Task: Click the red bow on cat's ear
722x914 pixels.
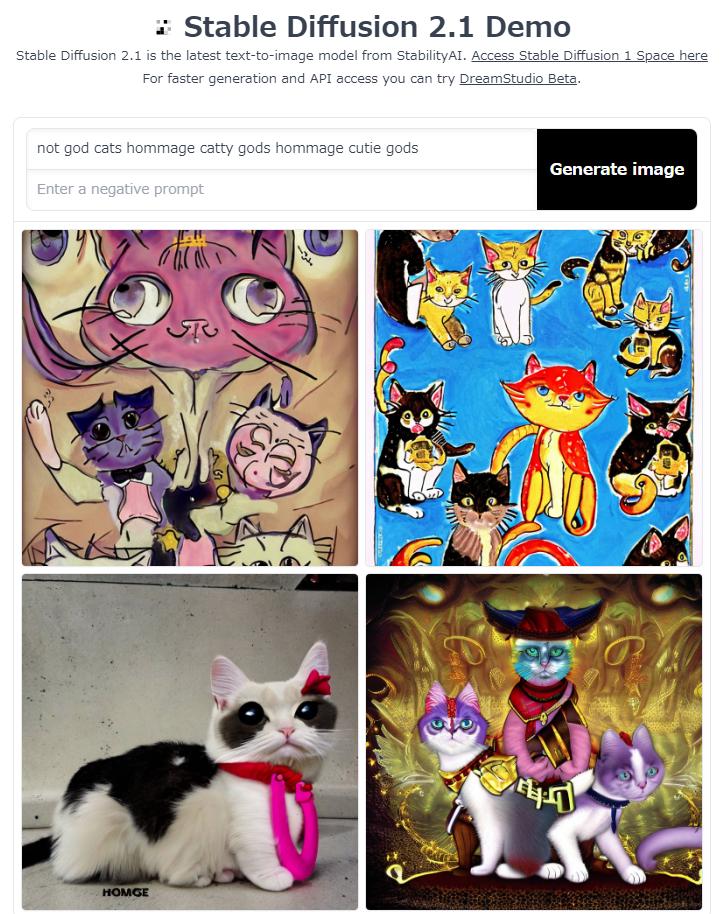Action: [316, 681]
